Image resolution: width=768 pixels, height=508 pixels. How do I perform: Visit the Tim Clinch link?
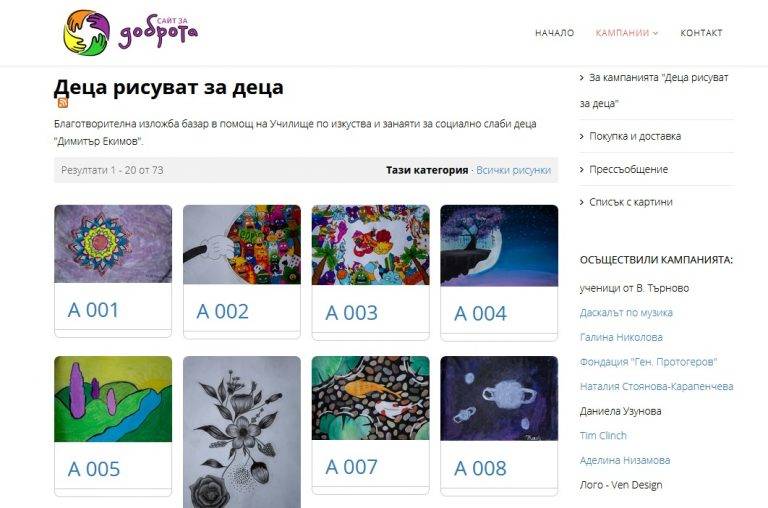[603, 435]
